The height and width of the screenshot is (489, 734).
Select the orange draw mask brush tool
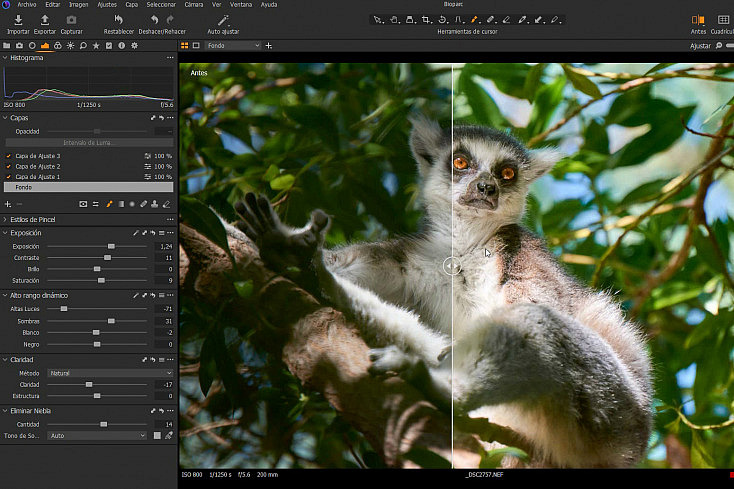[474, 20]
